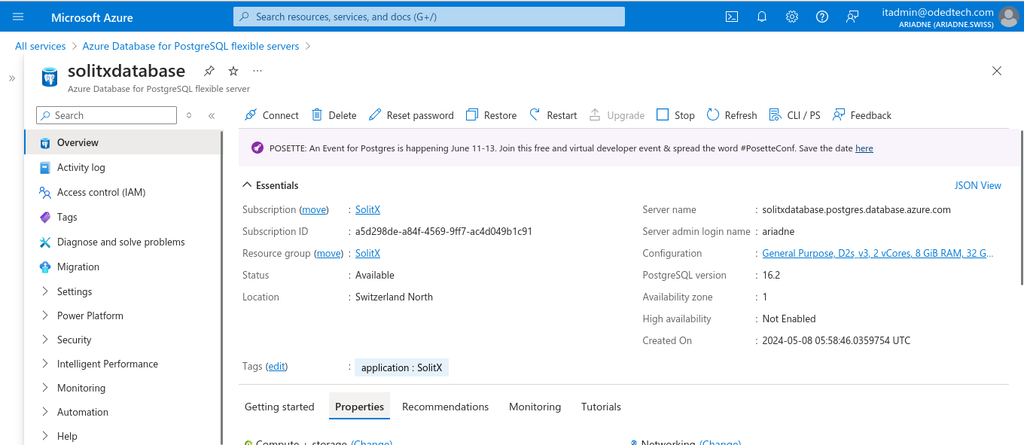Click the application : SolitX tag
The image size is (1024, 445).
pos(402,368)
